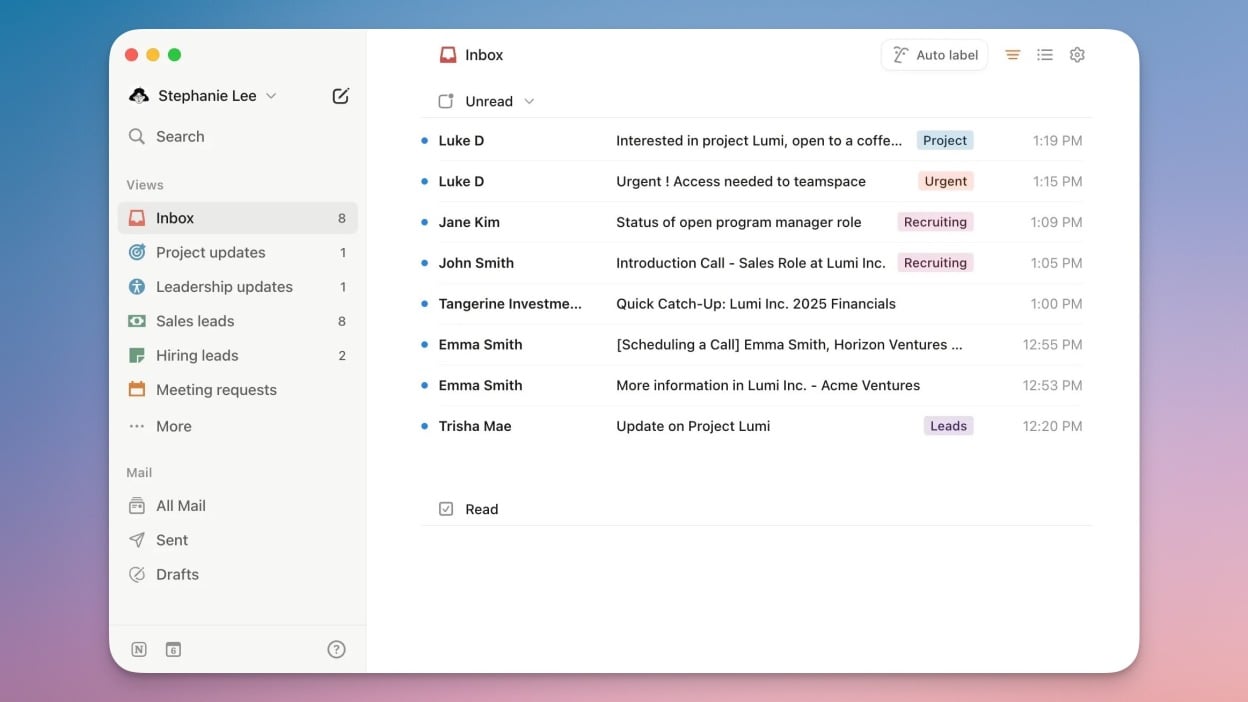Screen dimensions: 1248x702
Task: Switch to the Drafts mail folder
Action: pos(177,574)
